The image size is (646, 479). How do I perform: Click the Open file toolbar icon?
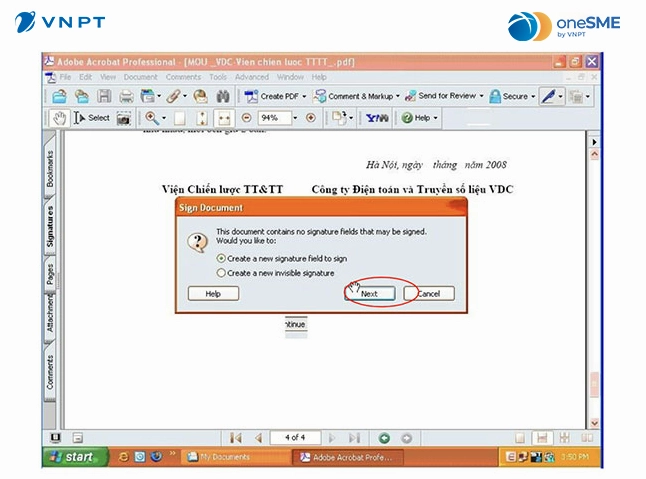[60, 96]
